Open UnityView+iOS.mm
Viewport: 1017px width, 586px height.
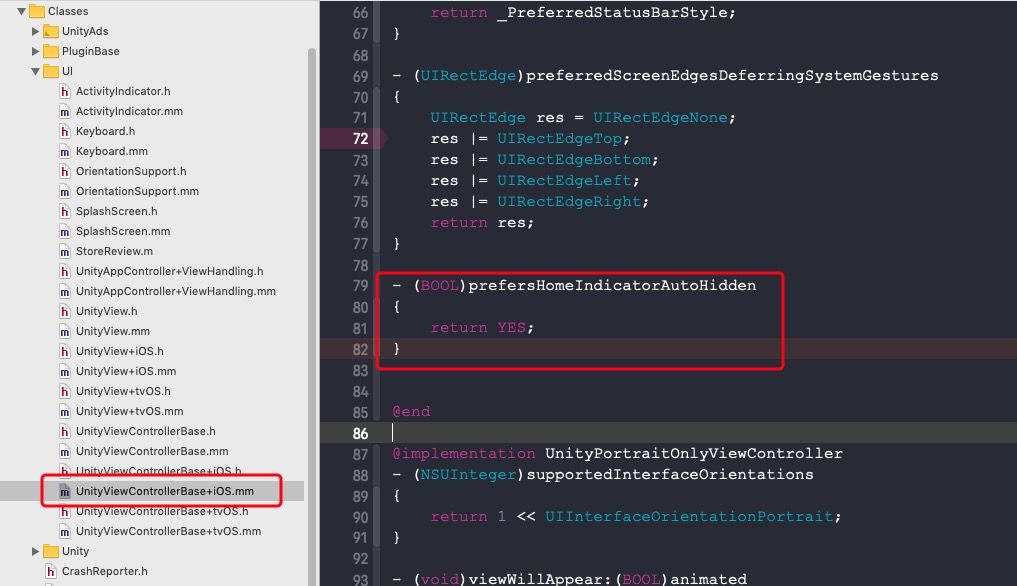pyautogui.click(x=126, y=371)
